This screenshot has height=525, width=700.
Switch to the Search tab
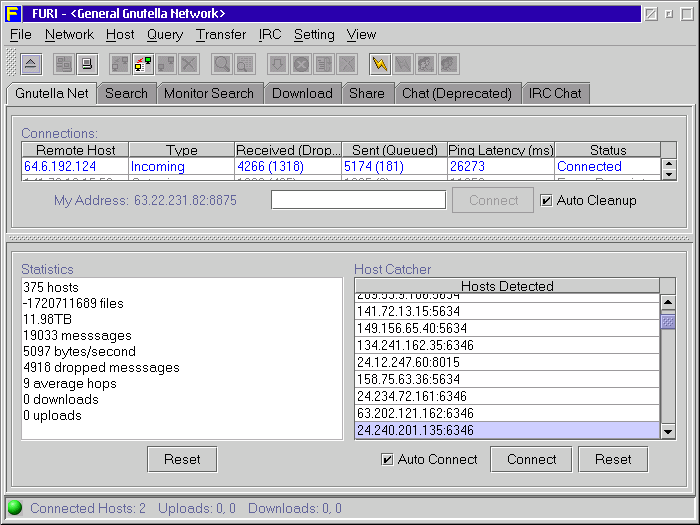pos(126,93)
